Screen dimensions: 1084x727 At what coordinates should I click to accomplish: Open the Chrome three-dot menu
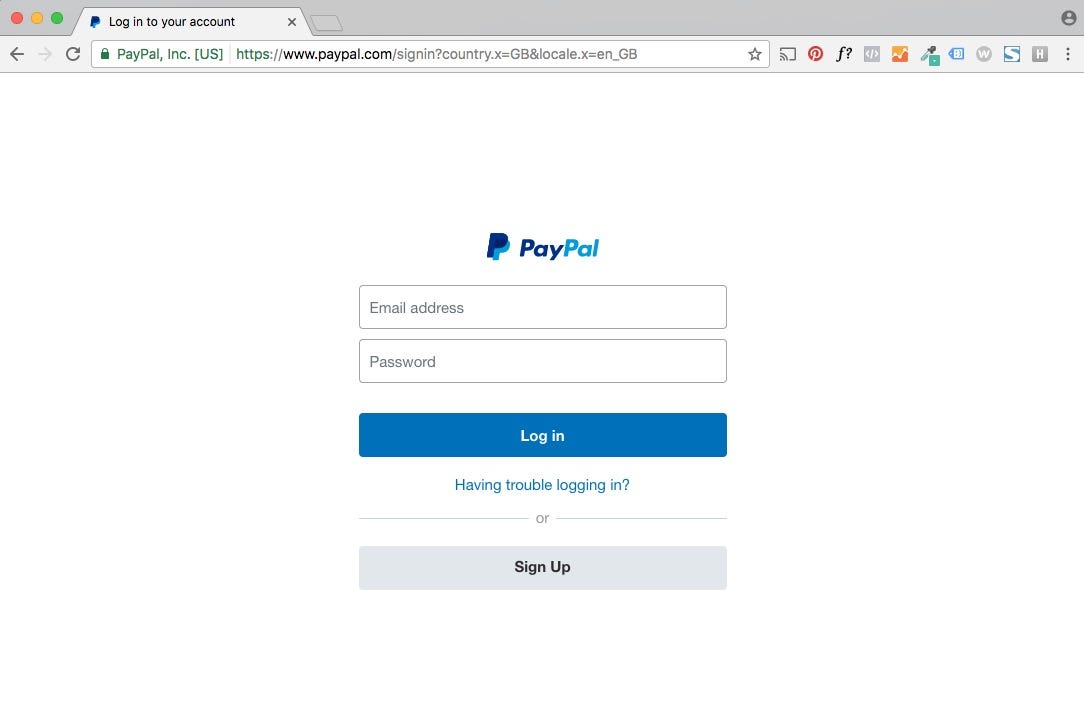pyautogui.click(x=1067, y=54)
